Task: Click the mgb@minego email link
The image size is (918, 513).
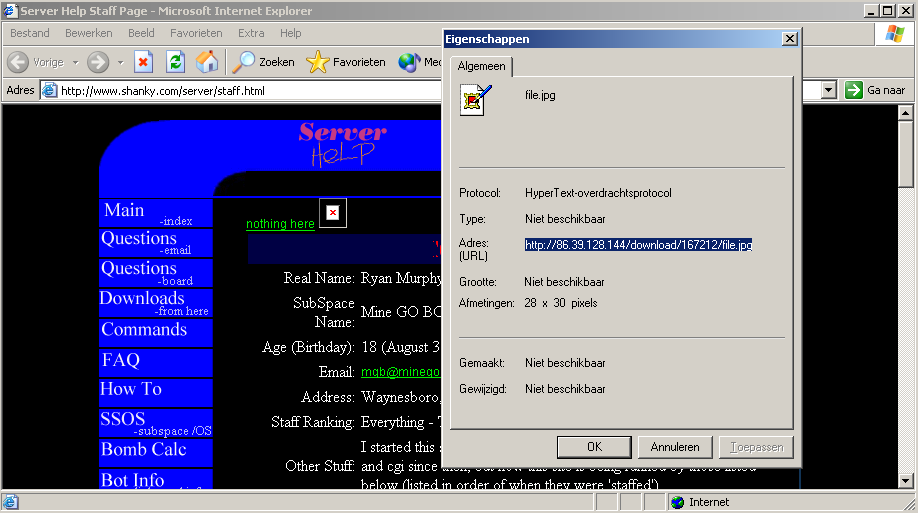Action: [x=400, y=372]
